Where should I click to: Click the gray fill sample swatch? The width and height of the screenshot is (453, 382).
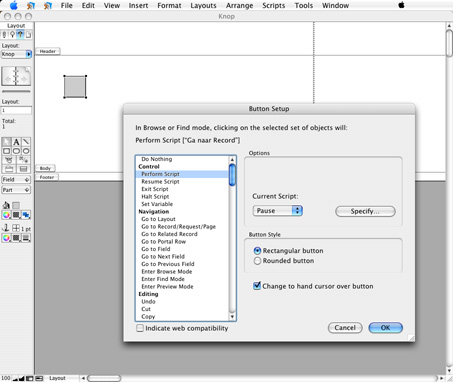(16, 205)
